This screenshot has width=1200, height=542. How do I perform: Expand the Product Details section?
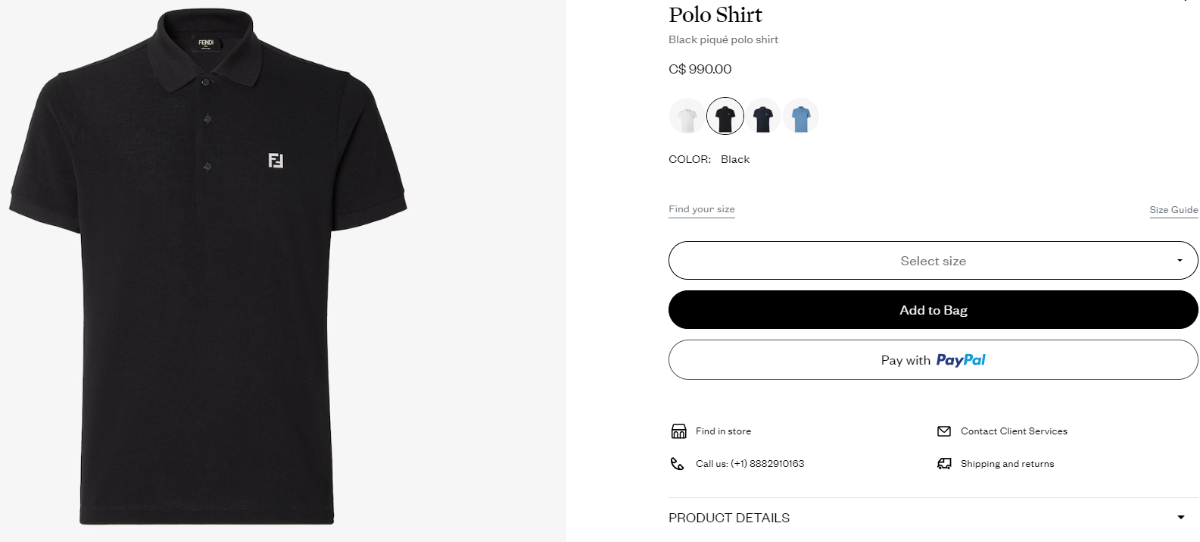[x=933, y=518]
